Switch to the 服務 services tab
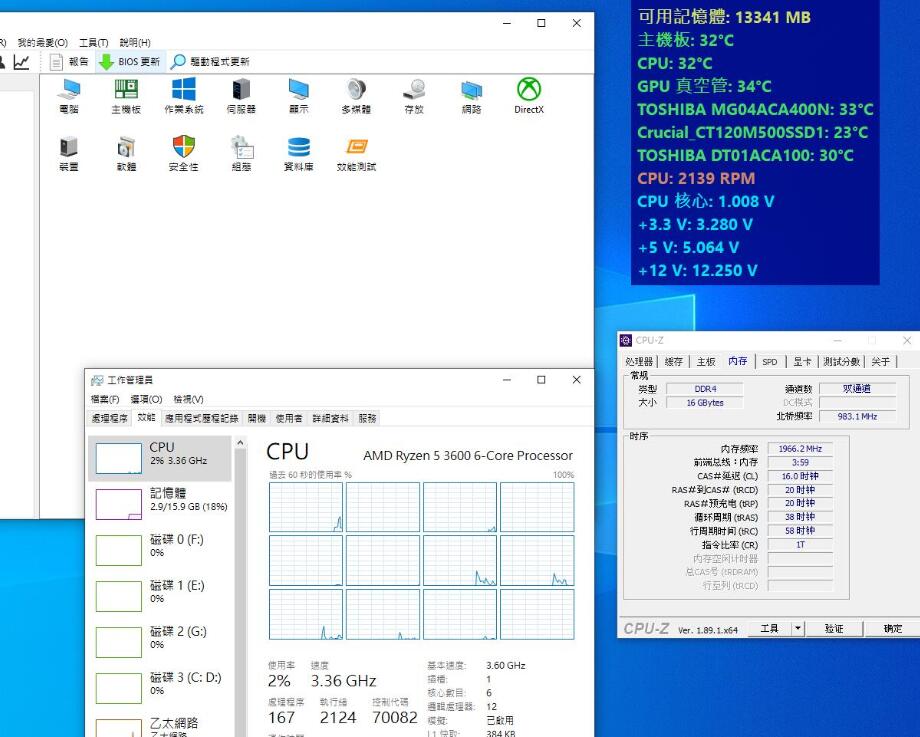Image resolution: width=920 pixels, height=737 pixels. [367, 418]
